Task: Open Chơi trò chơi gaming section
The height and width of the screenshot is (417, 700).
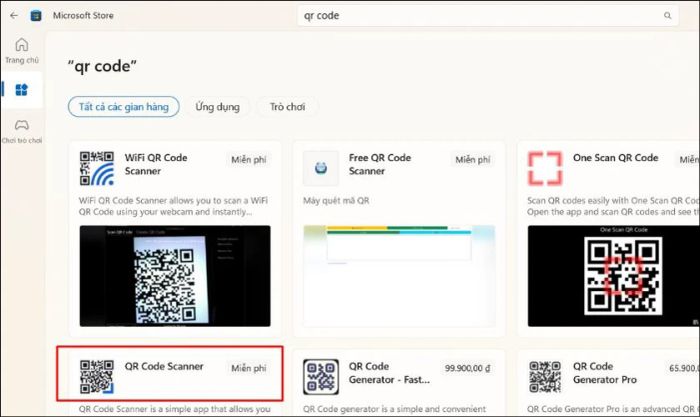Action: (x=21, y=129)
